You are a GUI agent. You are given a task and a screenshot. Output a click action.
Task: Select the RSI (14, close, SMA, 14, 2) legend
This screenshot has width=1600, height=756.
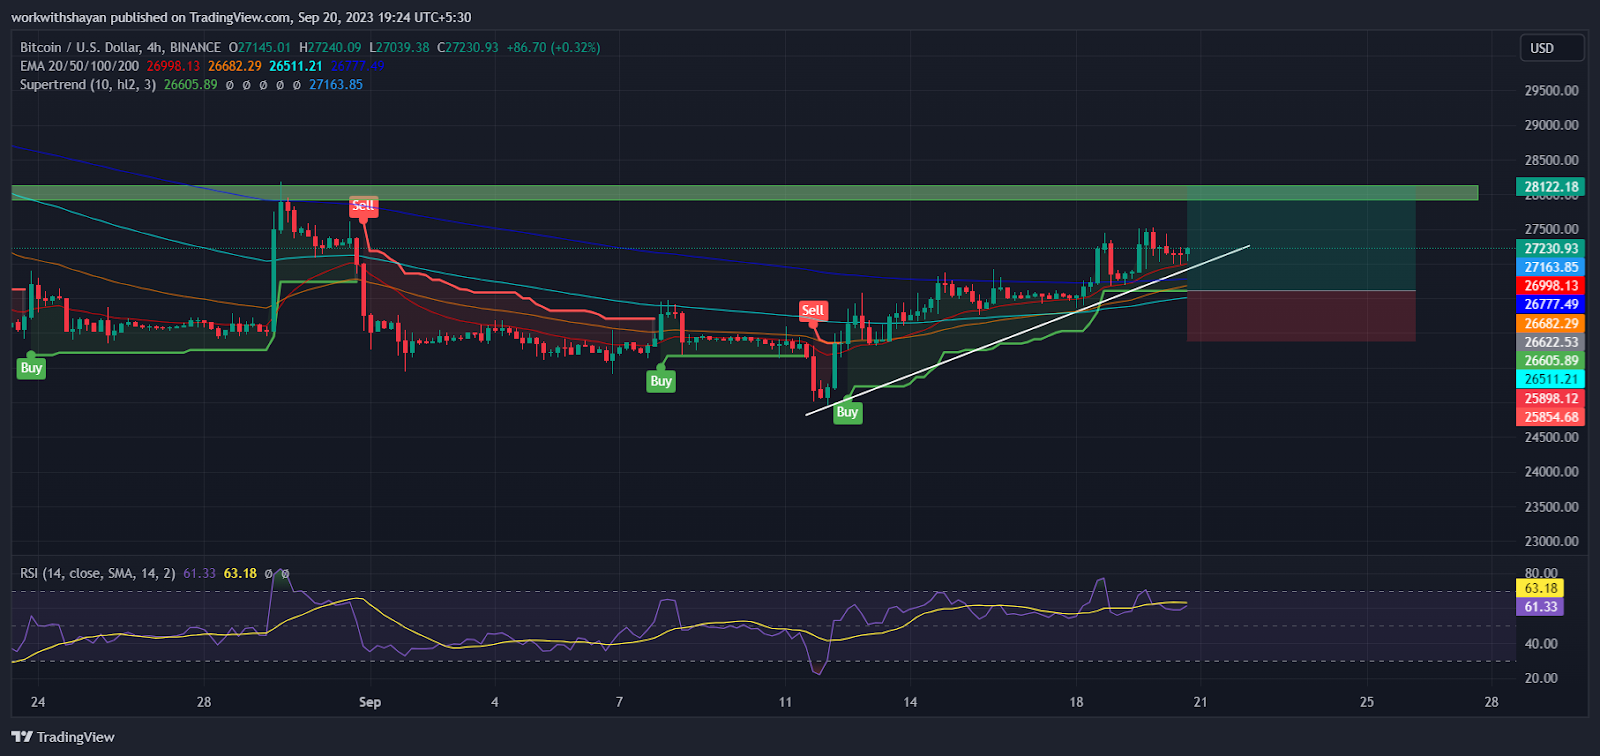[x=98, y=573]
